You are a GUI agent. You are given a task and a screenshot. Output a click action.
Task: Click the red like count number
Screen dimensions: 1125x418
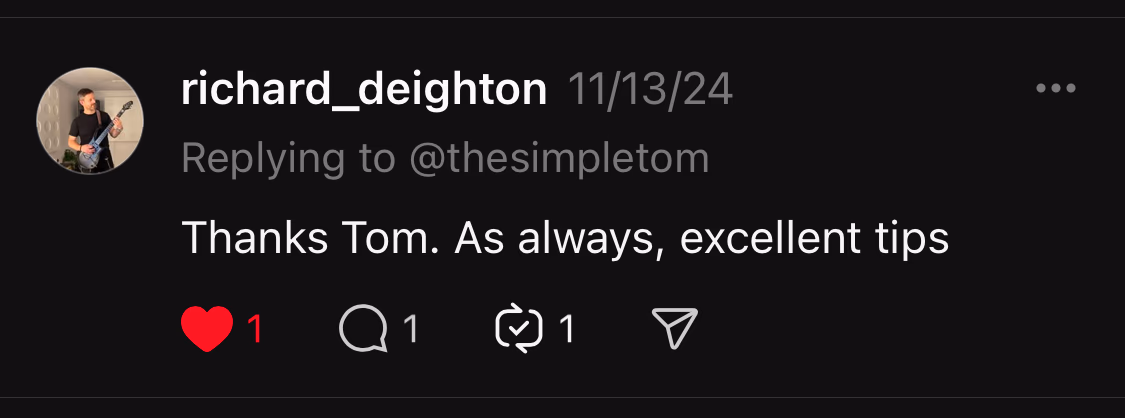pyautogui.click(x=254, y=329)
